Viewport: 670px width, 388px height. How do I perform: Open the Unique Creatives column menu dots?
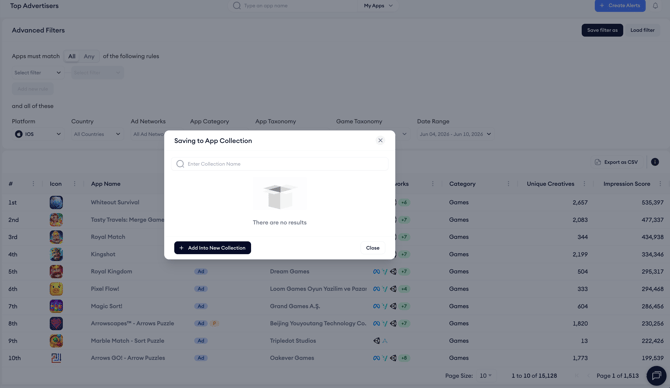coord(584,184)
